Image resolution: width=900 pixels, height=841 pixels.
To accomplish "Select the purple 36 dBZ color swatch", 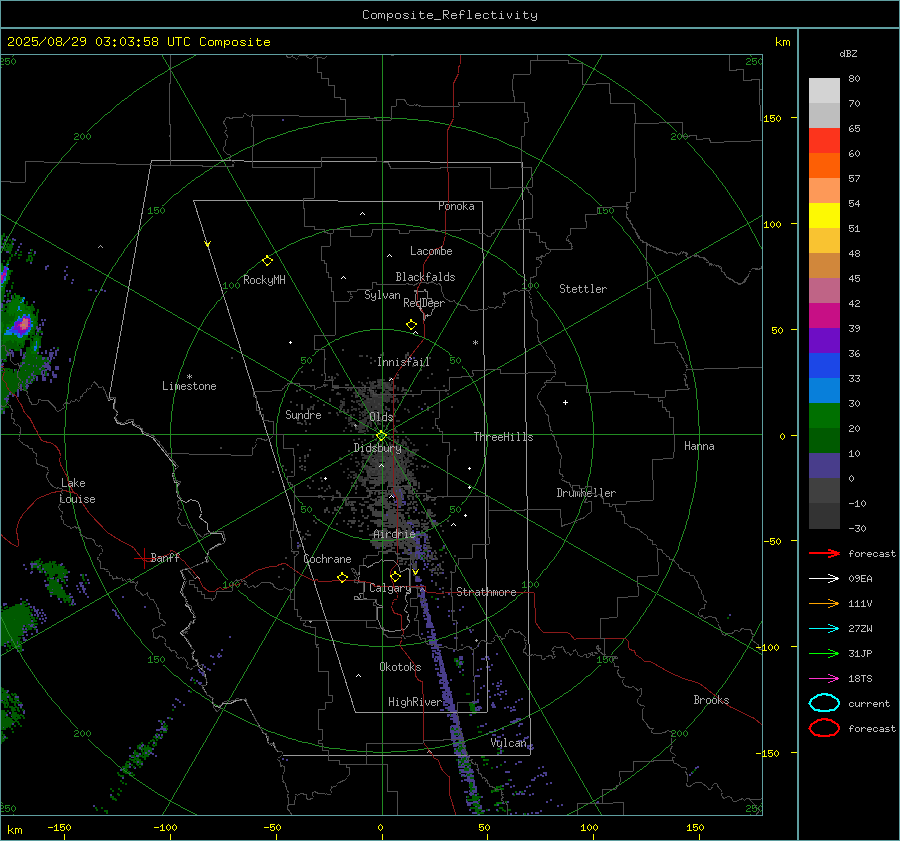I will coord(824,340).
